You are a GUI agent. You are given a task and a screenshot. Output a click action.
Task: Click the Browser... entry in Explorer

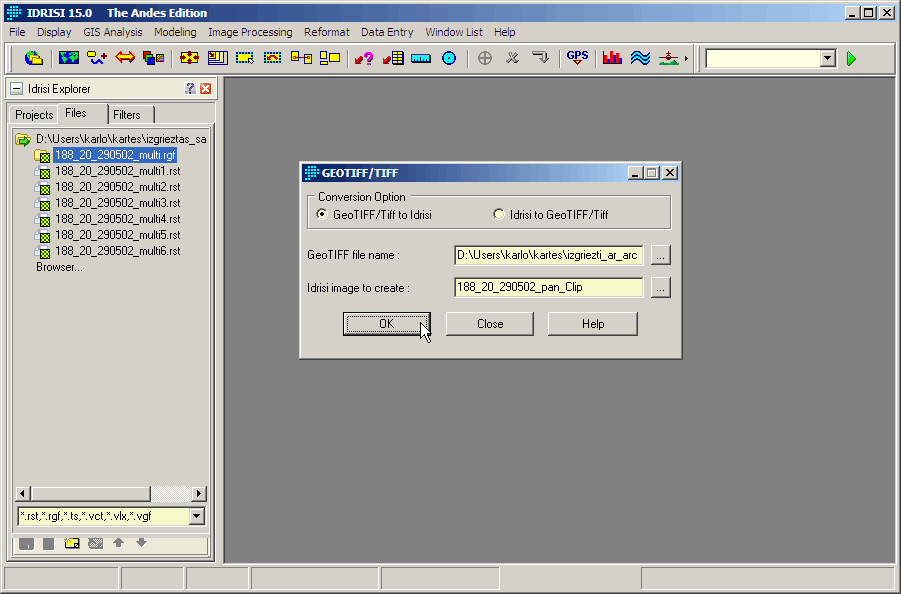pos(59,267)
